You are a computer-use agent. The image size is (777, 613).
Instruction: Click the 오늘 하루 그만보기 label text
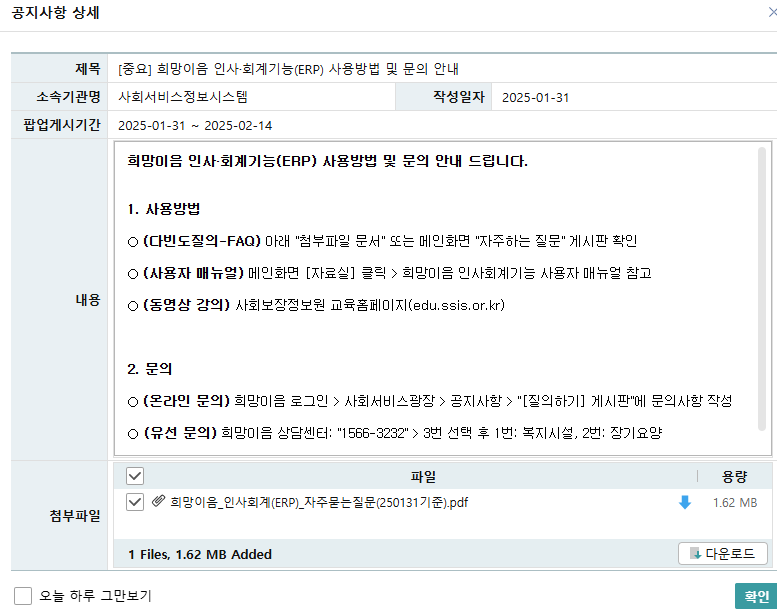[95, 596]
